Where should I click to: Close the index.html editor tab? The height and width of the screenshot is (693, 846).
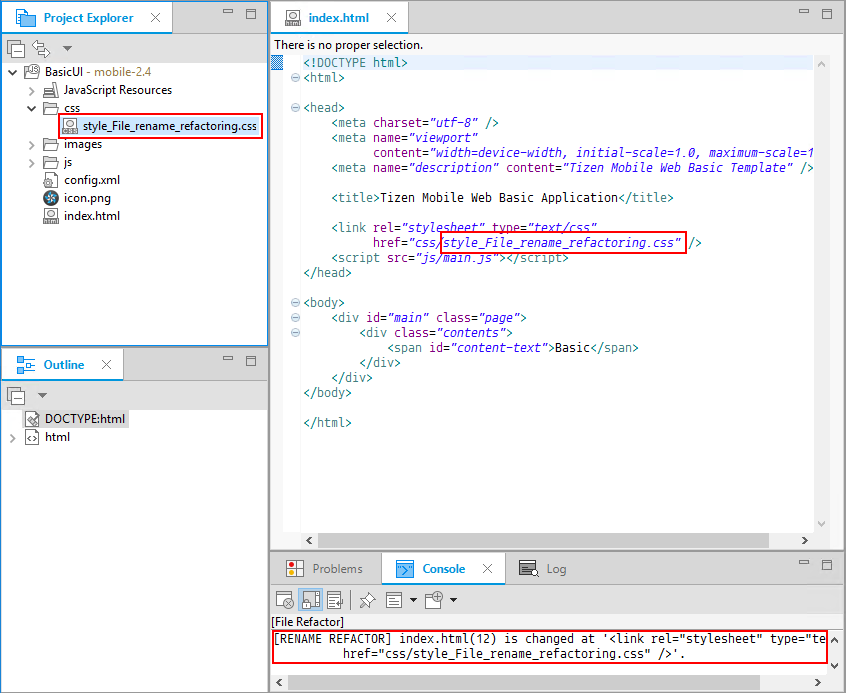pyautogui.click(x=390, y=18)
